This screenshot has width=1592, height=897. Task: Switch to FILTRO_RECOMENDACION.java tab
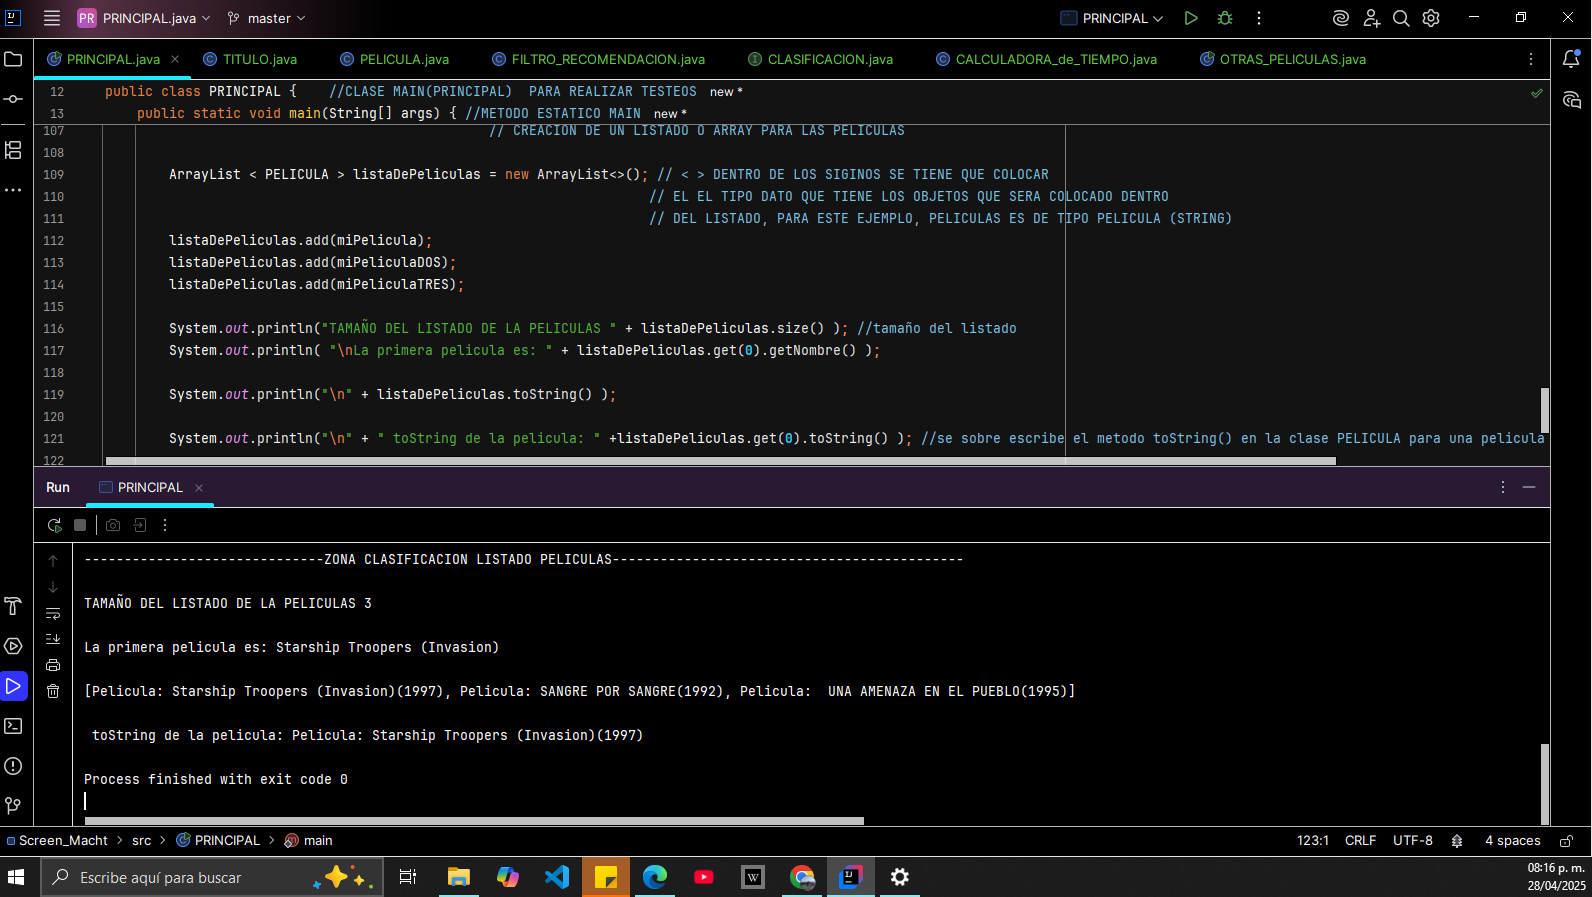pos(598,59)
